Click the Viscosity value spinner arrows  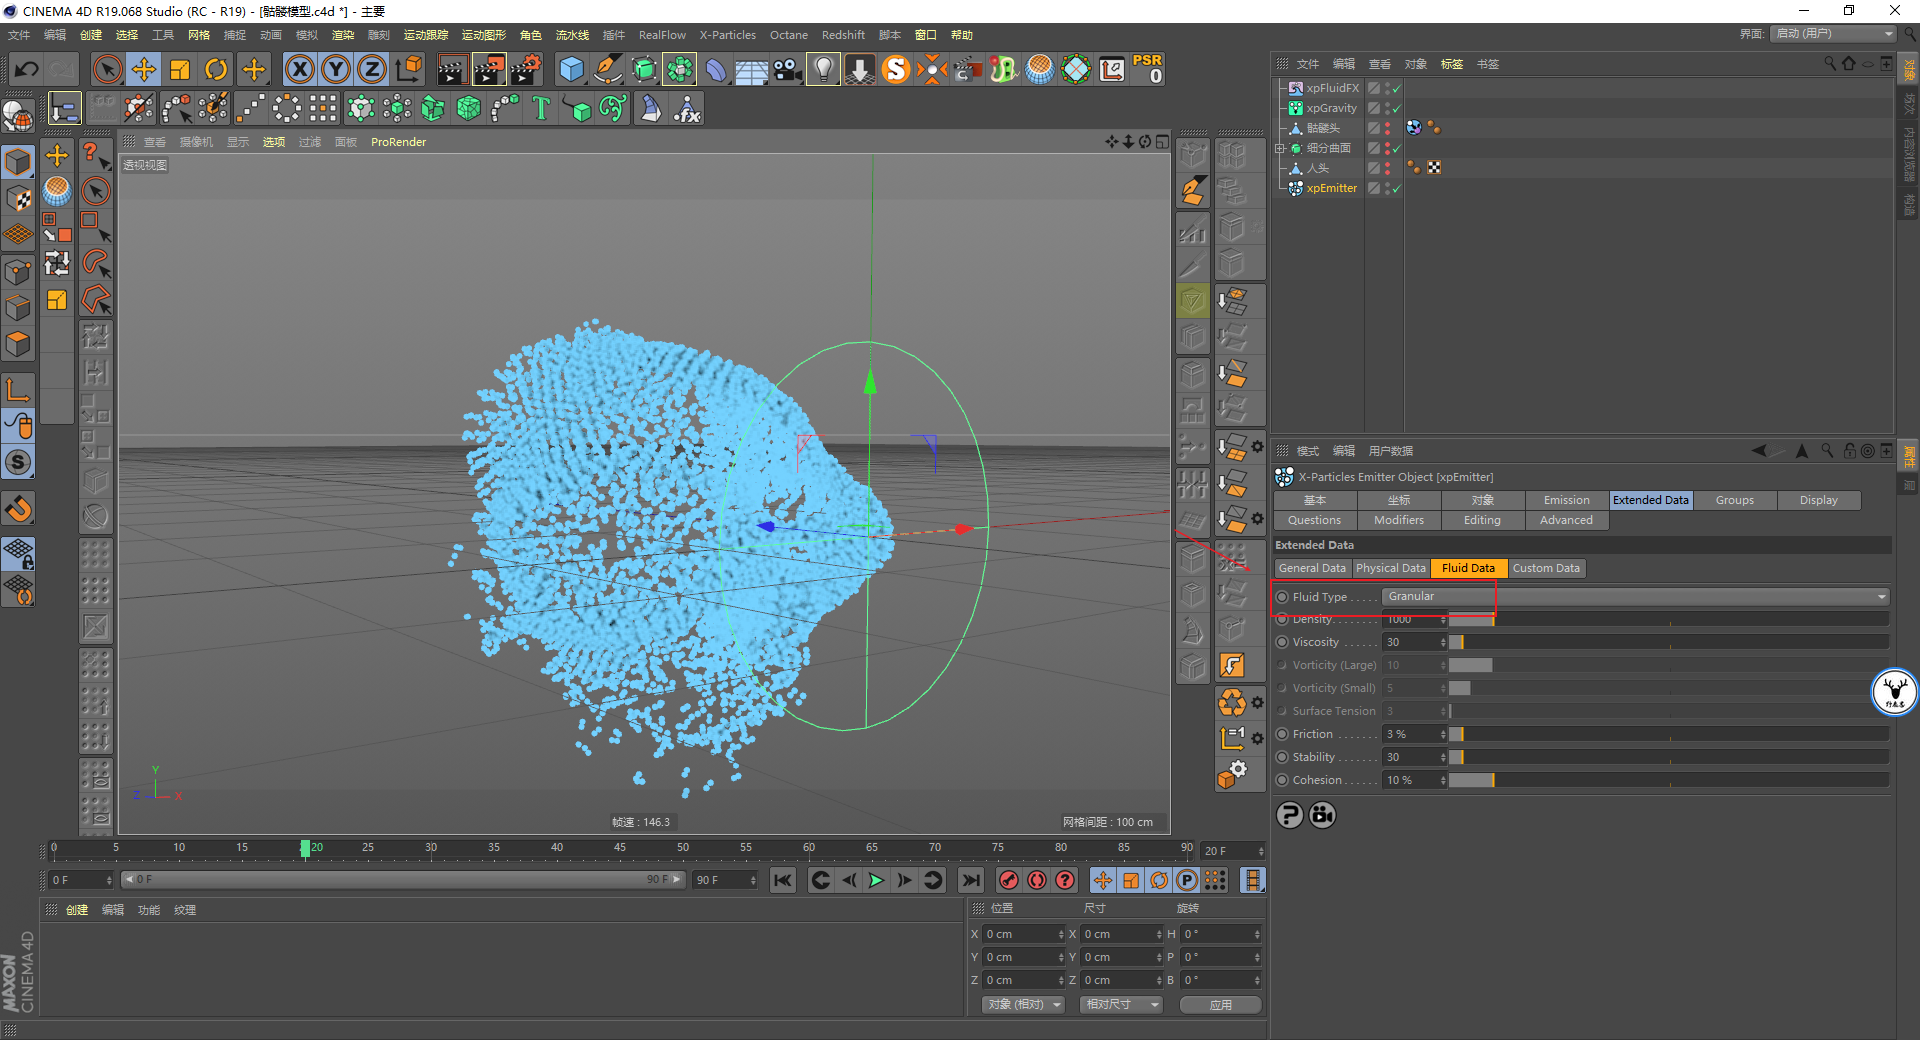pos(1443,642)
